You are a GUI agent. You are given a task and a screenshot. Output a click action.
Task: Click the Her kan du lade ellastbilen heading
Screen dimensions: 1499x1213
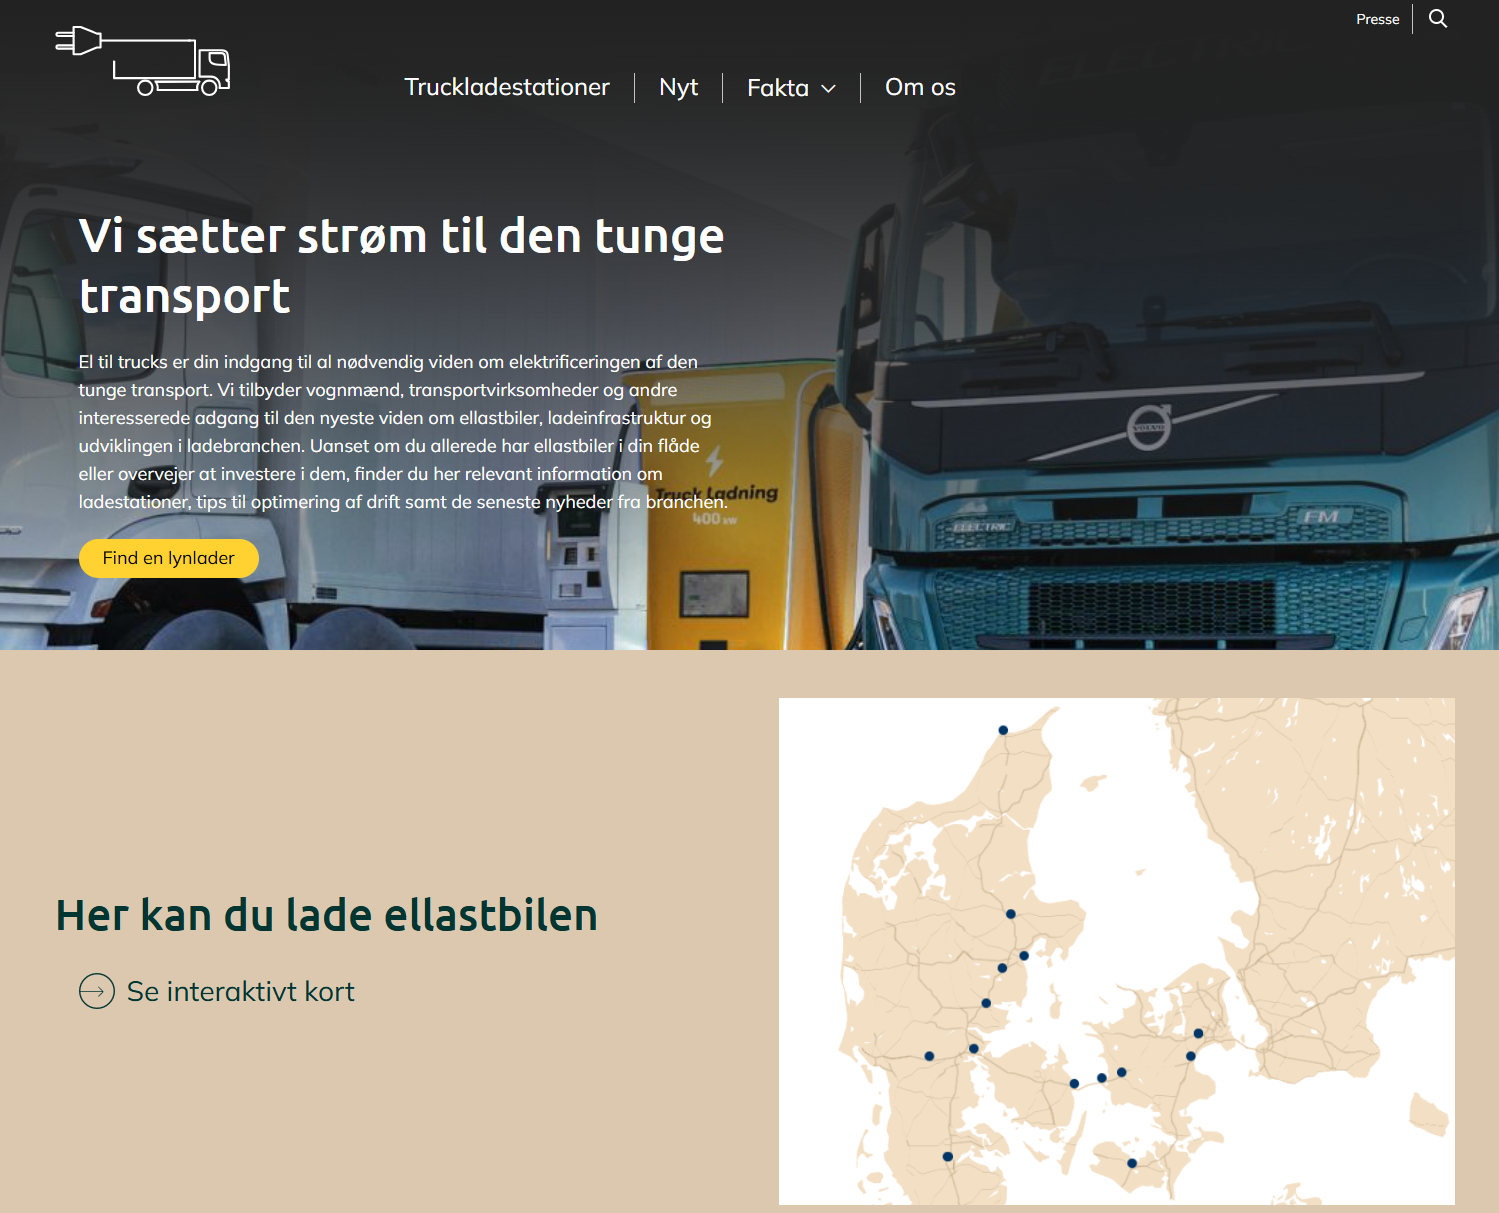pos(326,915)
